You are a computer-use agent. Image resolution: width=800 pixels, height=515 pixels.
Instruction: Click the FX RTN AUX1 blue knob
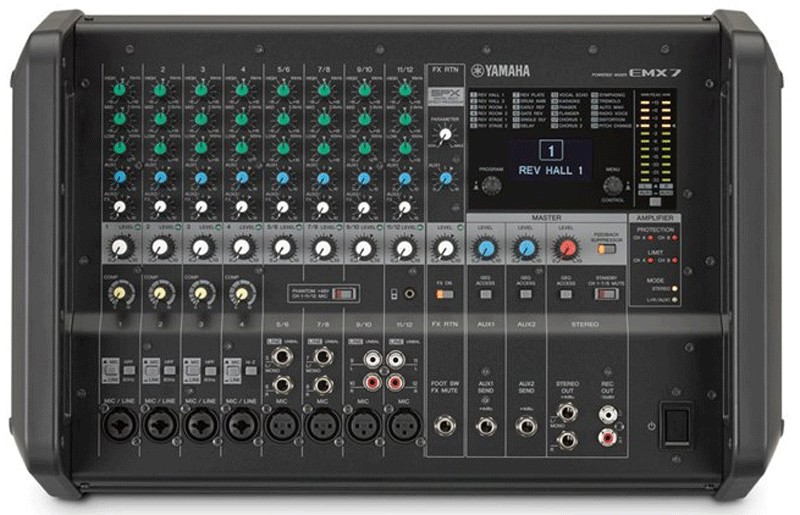tap(445, 178)
